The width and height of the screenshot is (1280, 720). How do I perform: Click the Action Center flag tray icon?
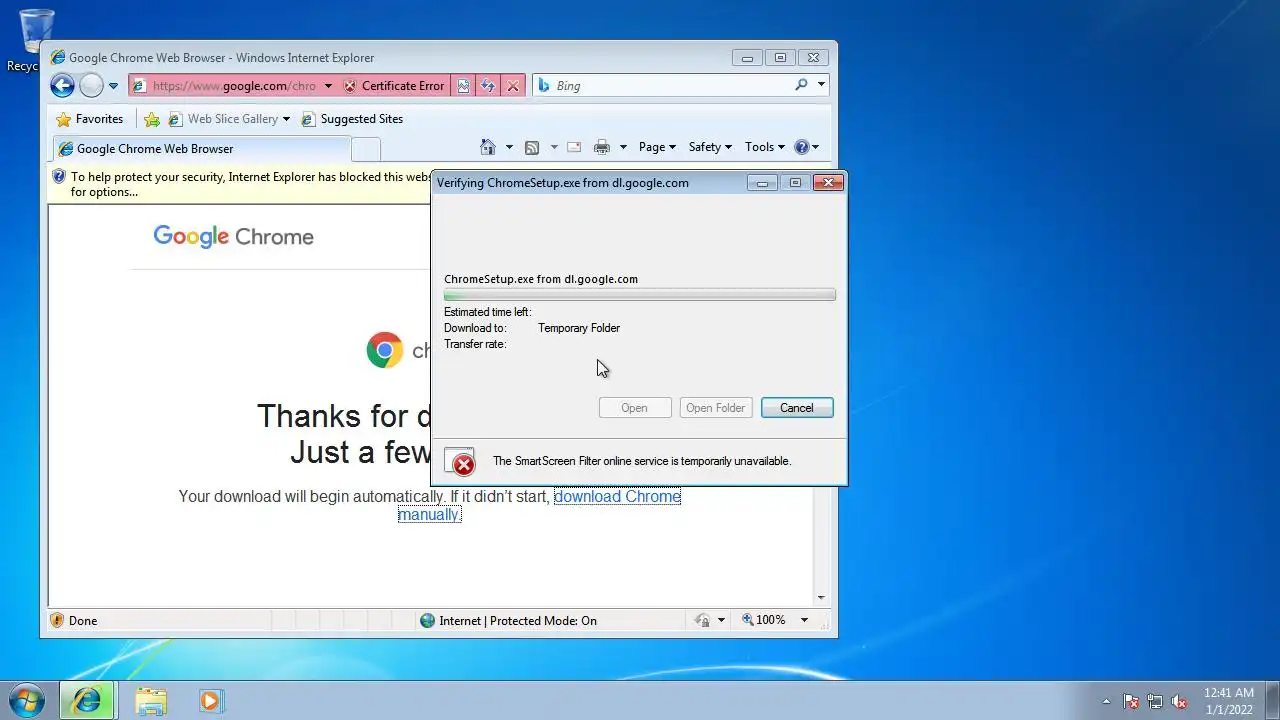(1131, 701)
